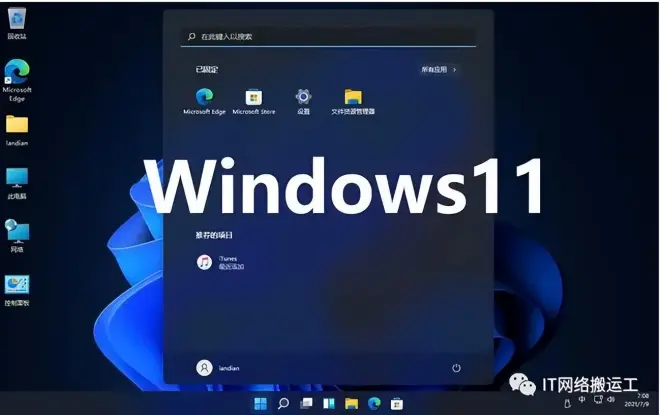Open pinned Settings (设置) gear in Start menu
This screenshot has height=415, width=660.
click(303, 101)
